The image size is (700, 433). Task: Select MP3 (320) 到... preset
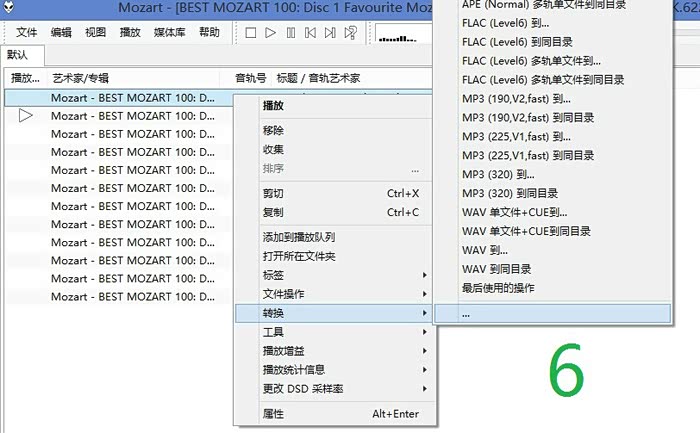coord(553,175)
